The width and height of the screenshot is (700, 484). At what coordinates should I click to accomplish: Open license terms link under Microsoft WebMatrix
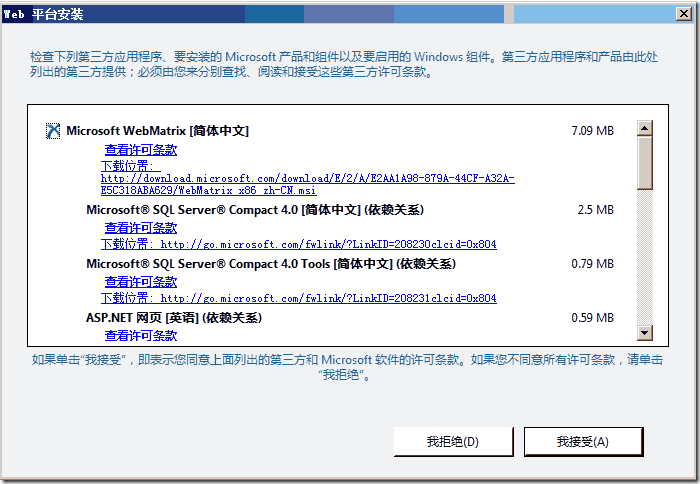141,150
